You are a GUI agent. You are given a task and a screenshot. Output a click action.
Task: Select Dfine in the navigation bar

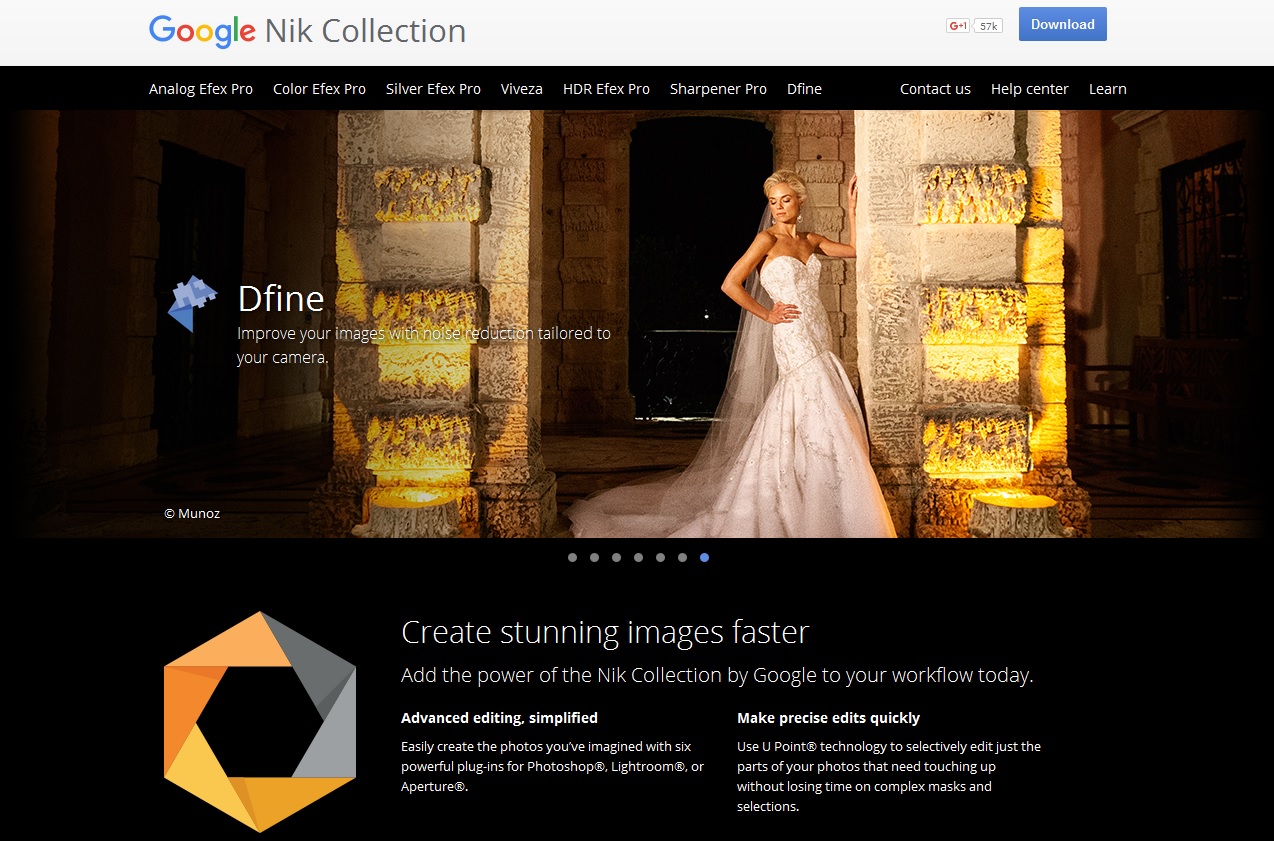click(804, 89)
